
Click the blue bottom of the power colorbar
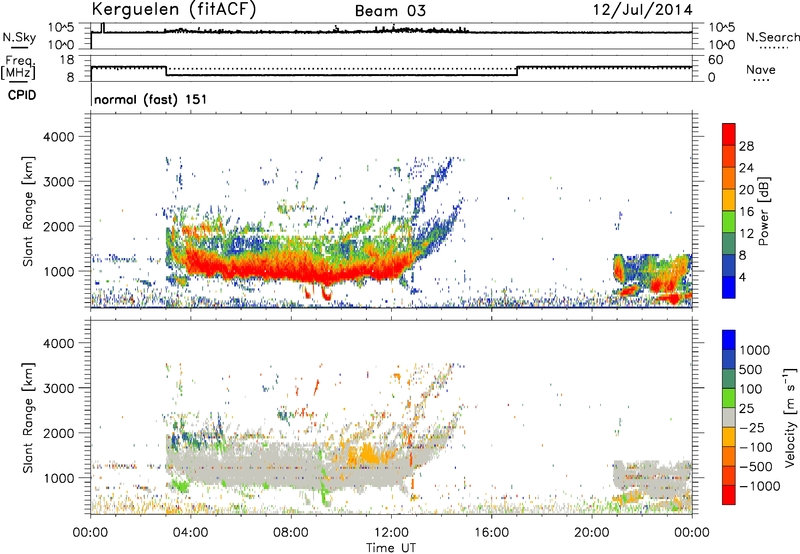click(x=729, y=288)
